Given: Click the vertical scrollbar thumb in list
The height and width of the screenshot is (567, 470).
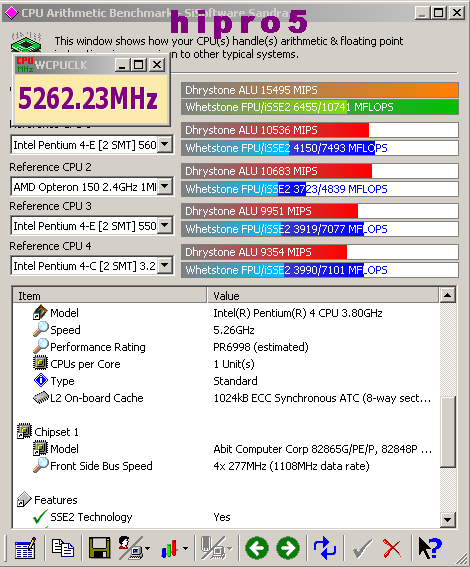Looking at the screenshot, I should [448, 432].
